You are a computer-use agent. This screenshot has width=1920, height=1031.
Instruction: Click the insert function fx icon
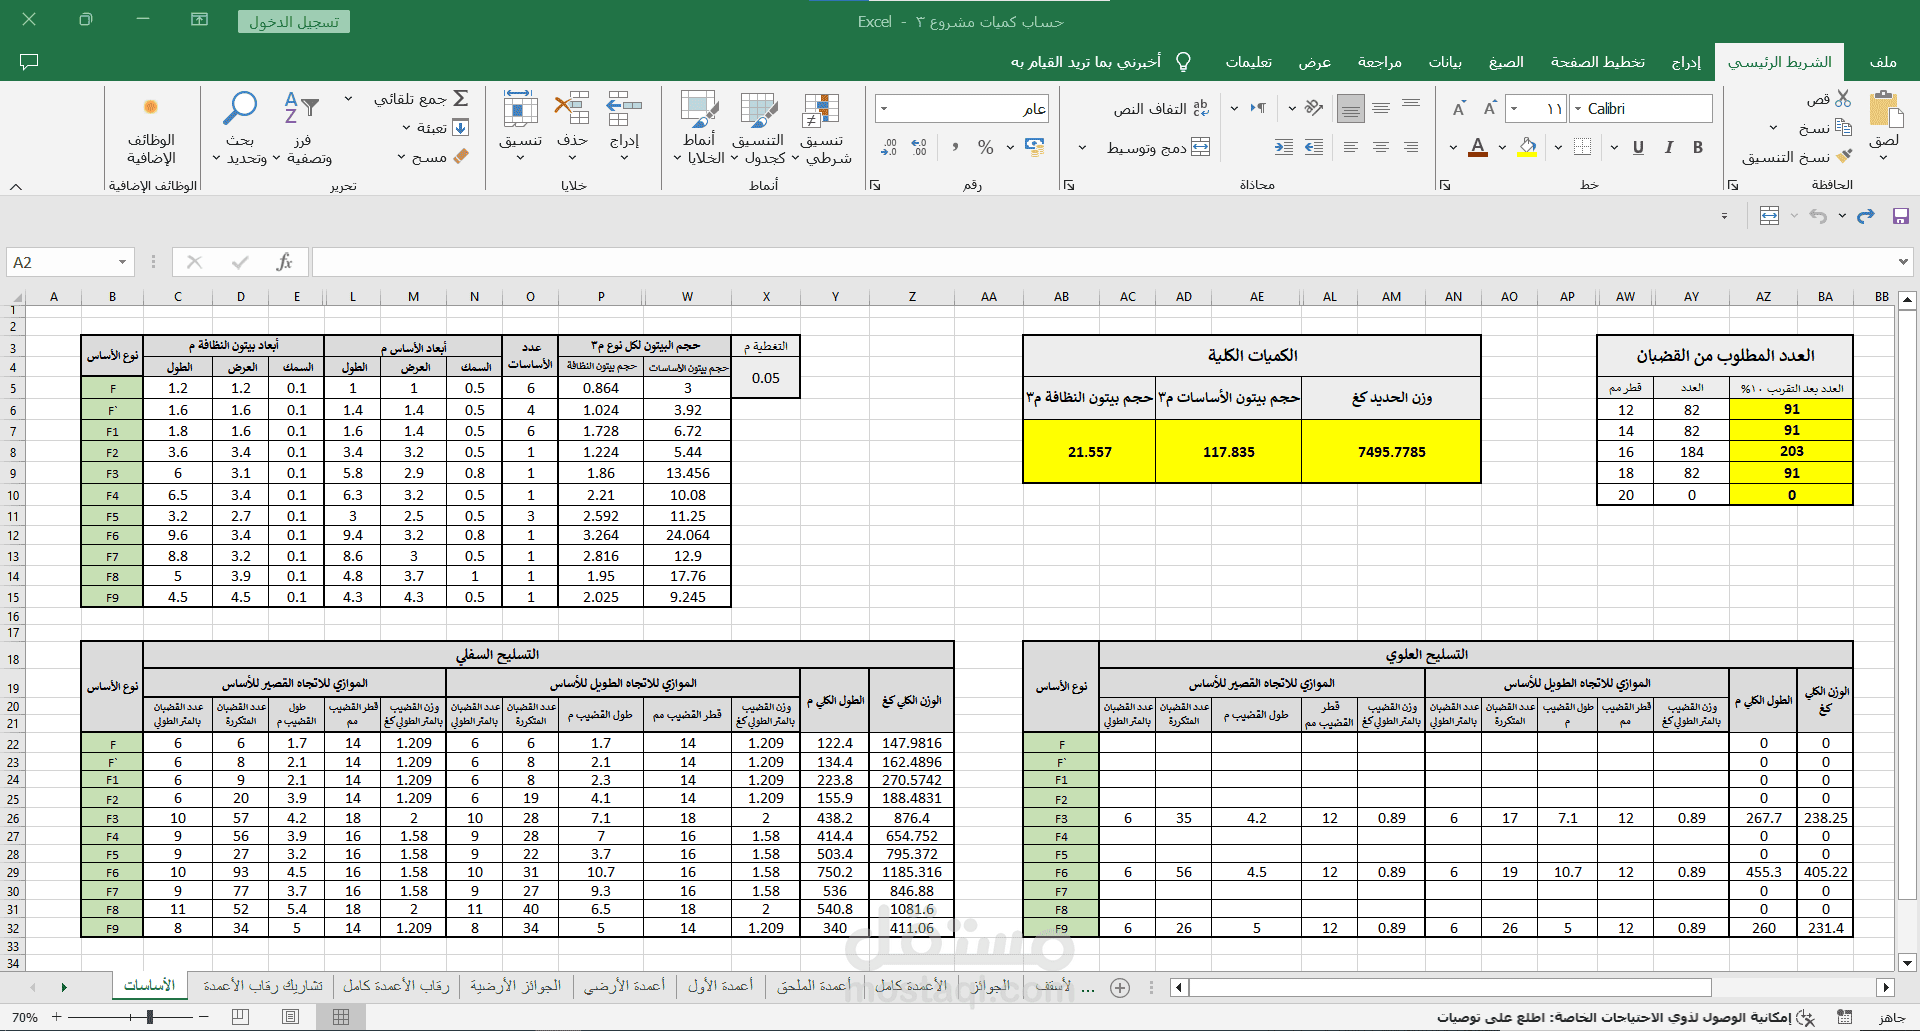(284, 262)
